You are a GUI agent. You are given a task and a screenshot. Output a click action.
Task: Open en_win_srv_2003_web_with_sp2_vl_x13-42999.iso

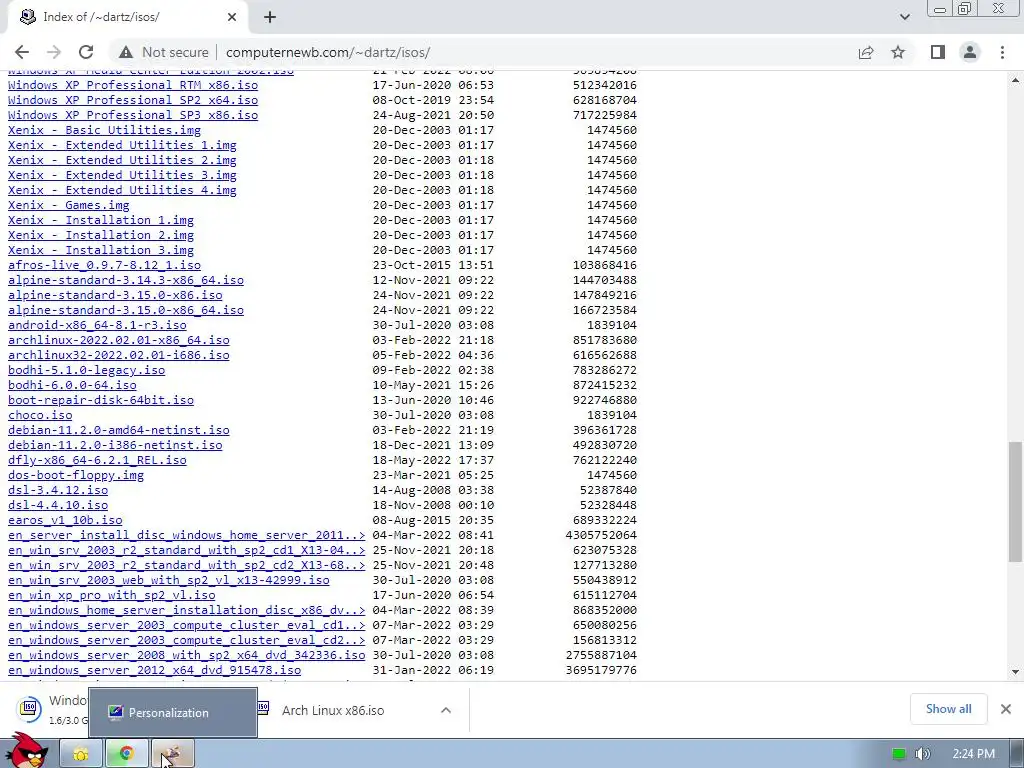(x=168, y=581)
